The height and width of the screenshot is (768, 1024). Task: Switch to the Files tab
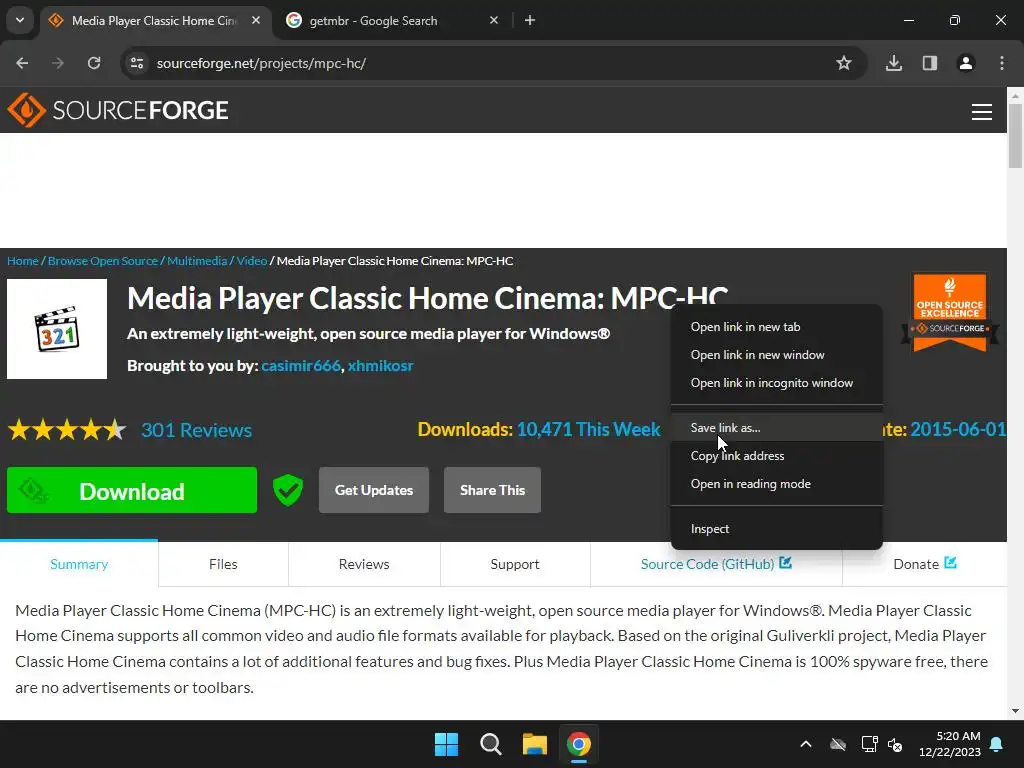[x=223, y=564]
